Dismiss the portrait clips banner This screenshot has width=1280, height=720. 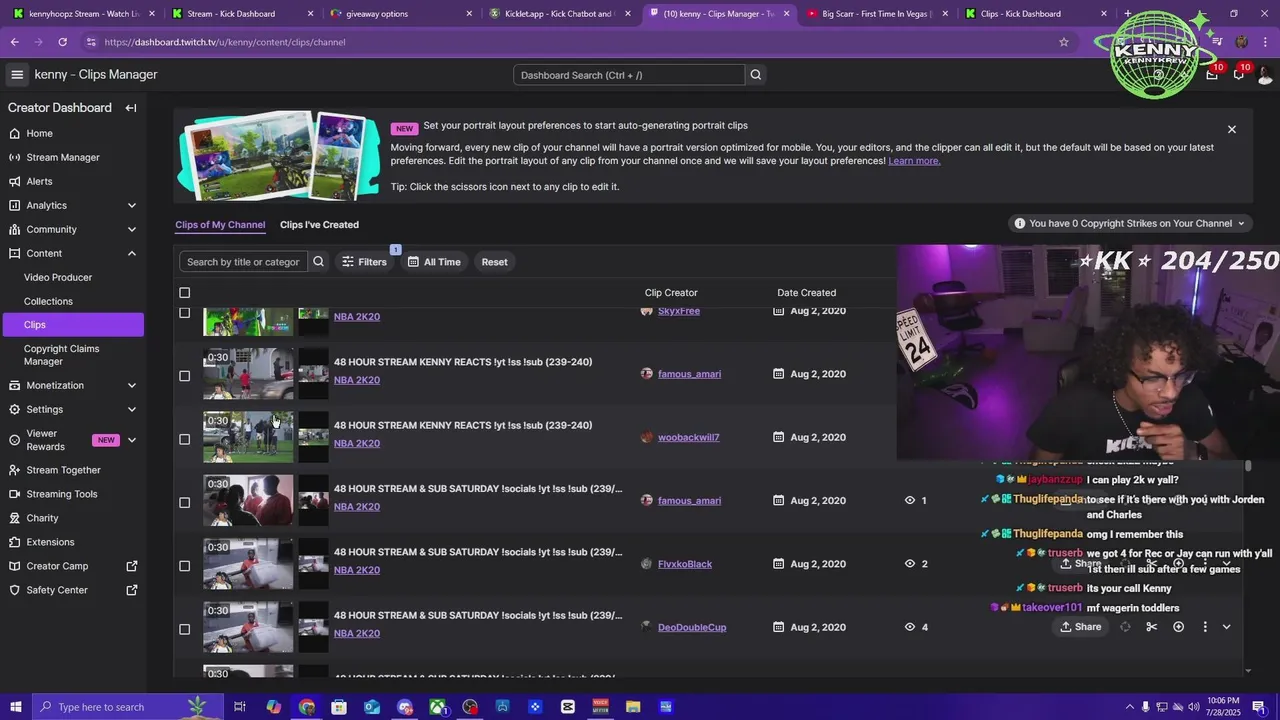1232,129
